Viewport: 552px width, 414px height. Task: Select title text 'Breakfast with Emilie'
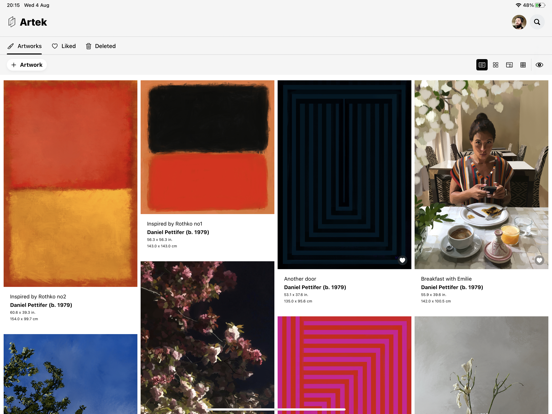(446, 279)
